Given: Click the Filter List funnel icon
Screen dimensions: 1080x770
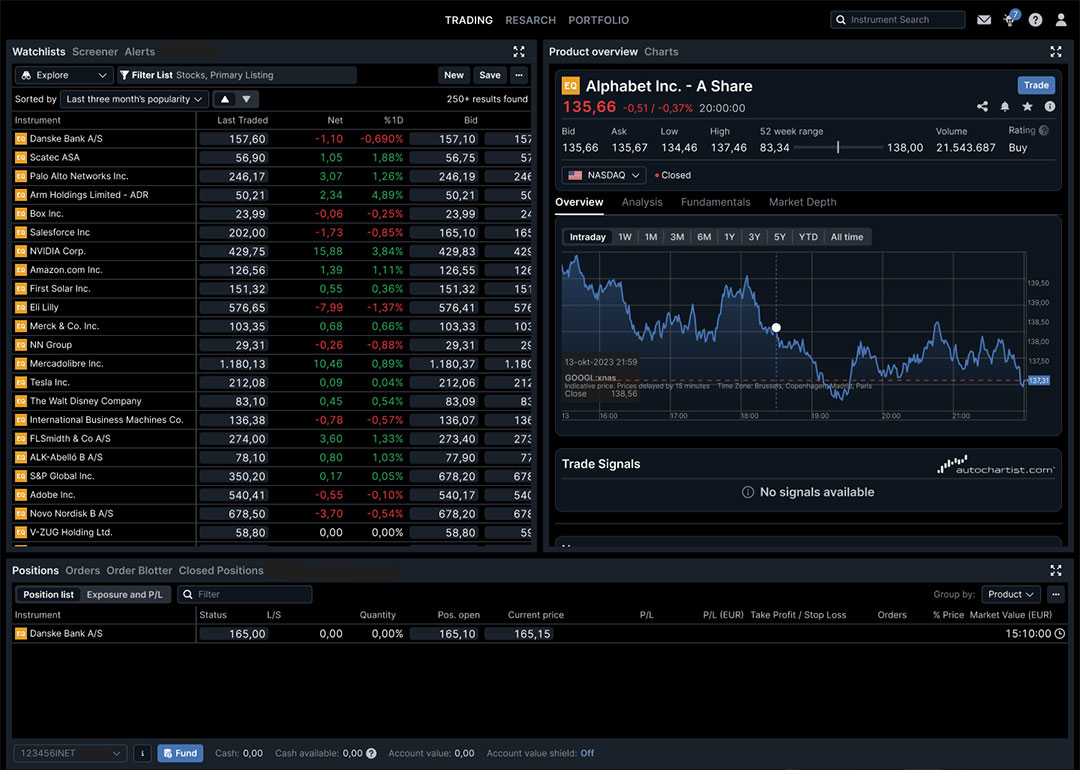Looking at the screenshot, I should (125, 75).
